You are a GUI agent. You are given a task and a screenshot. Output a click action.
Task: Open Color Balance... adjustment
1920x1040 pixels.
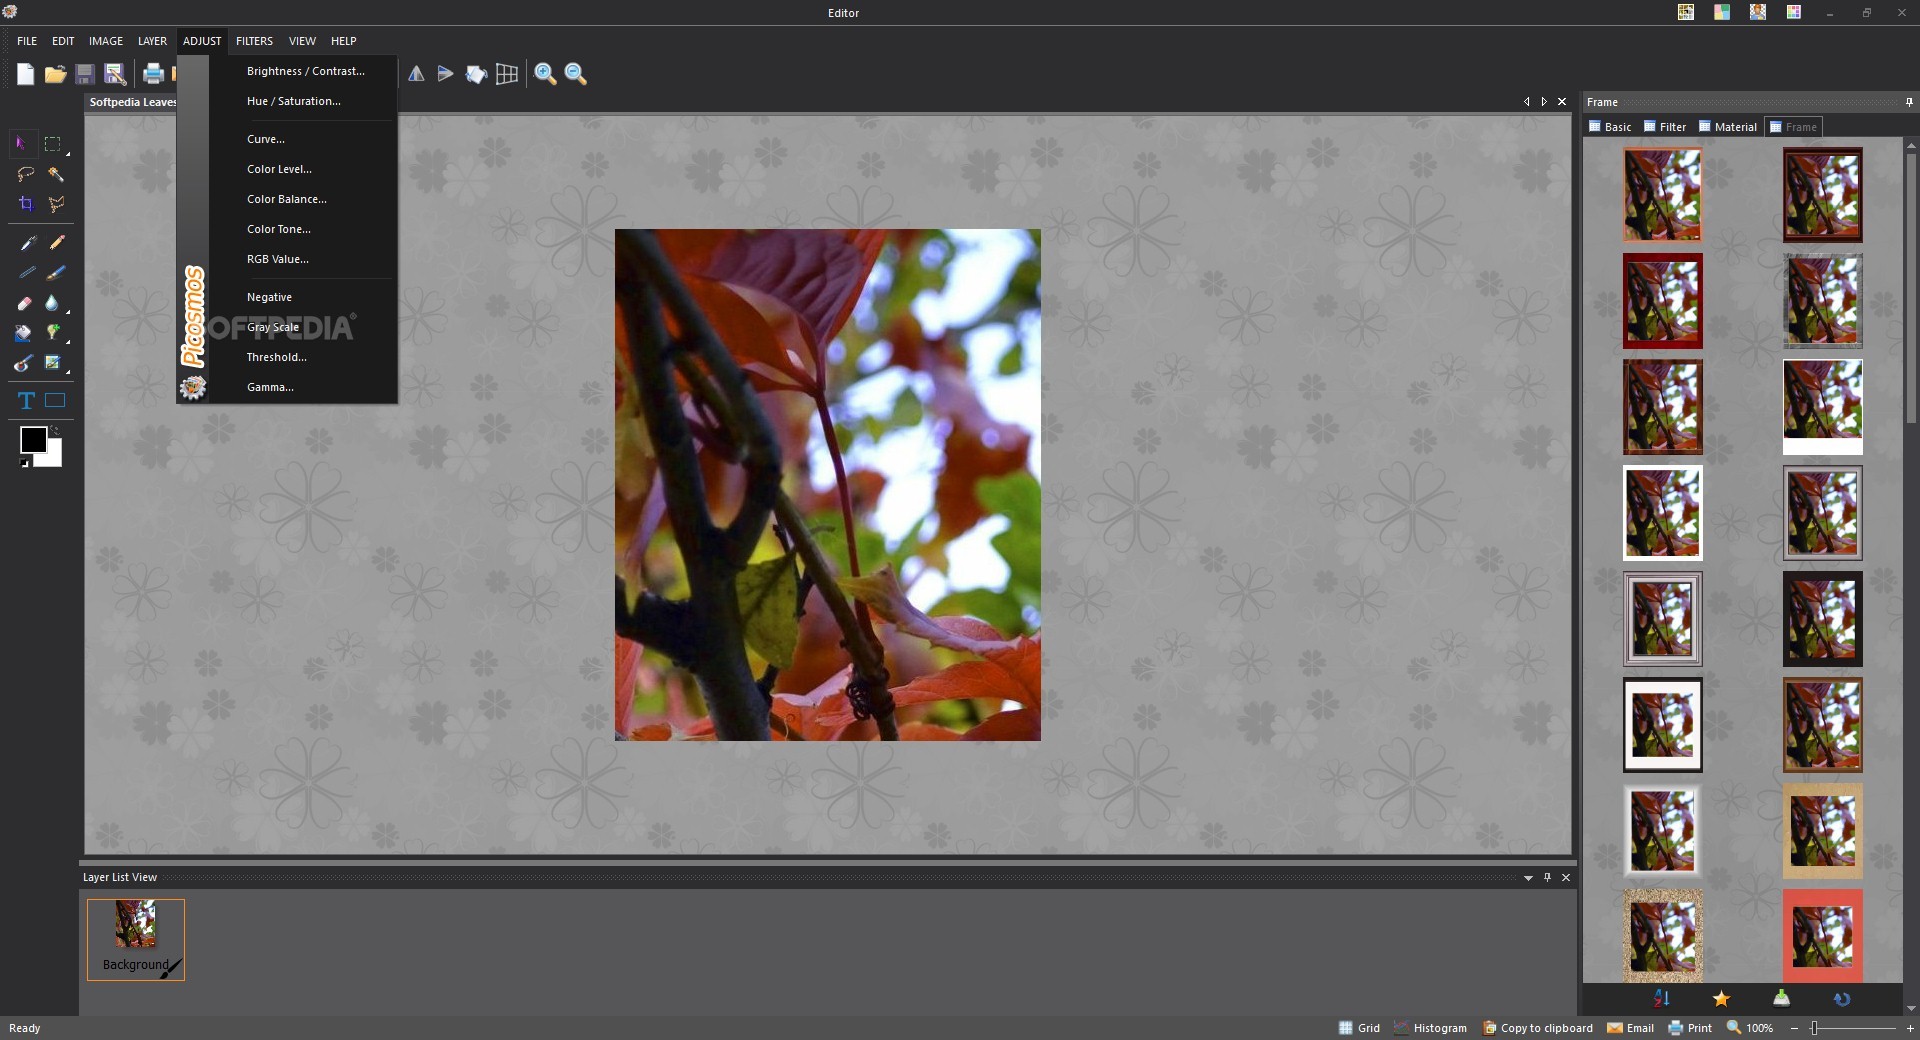[304, 199]
